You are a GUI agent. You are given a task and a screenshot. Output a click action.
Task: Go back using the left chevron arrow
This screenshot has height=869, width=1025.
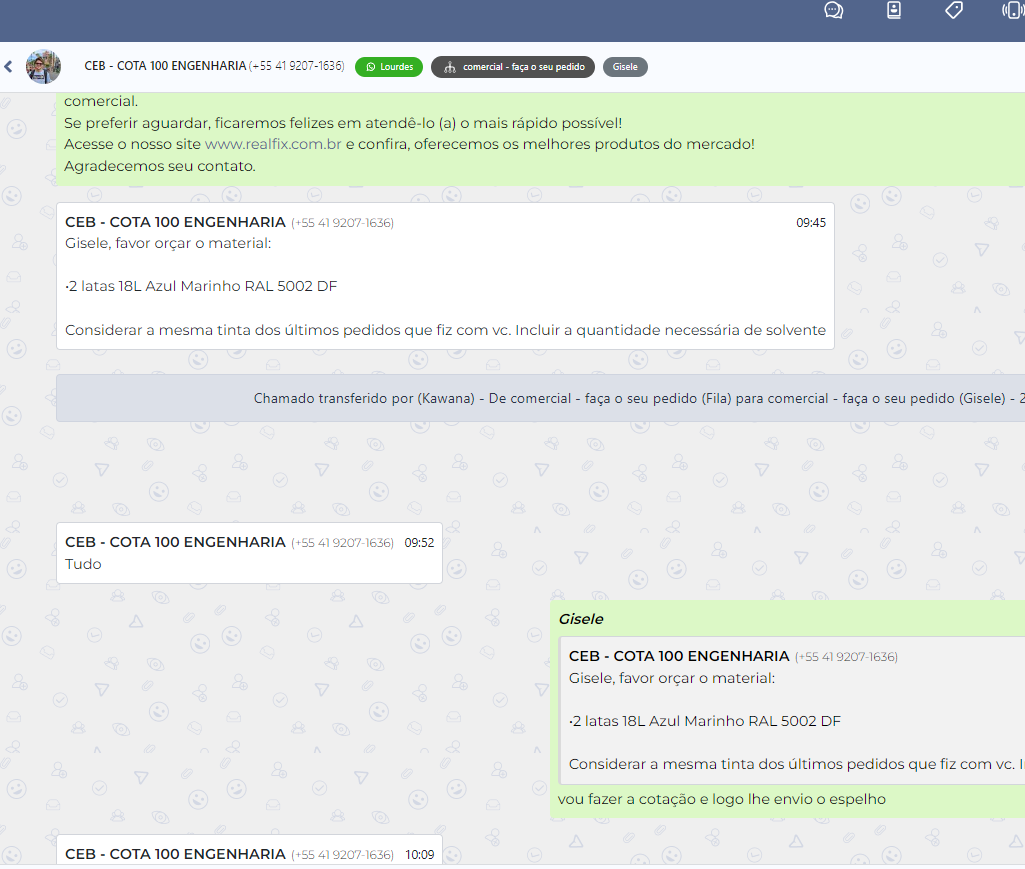(8, 67)
